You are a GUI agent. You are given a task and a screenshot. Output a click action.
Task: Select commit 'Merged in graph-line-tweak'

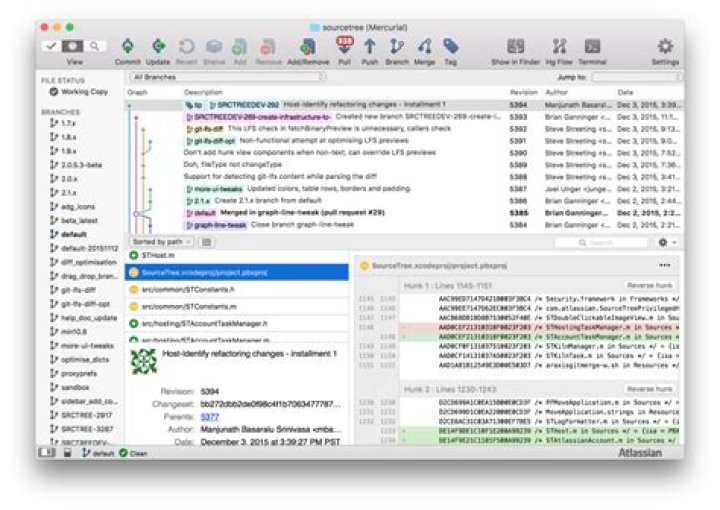(x=404, y=213)
